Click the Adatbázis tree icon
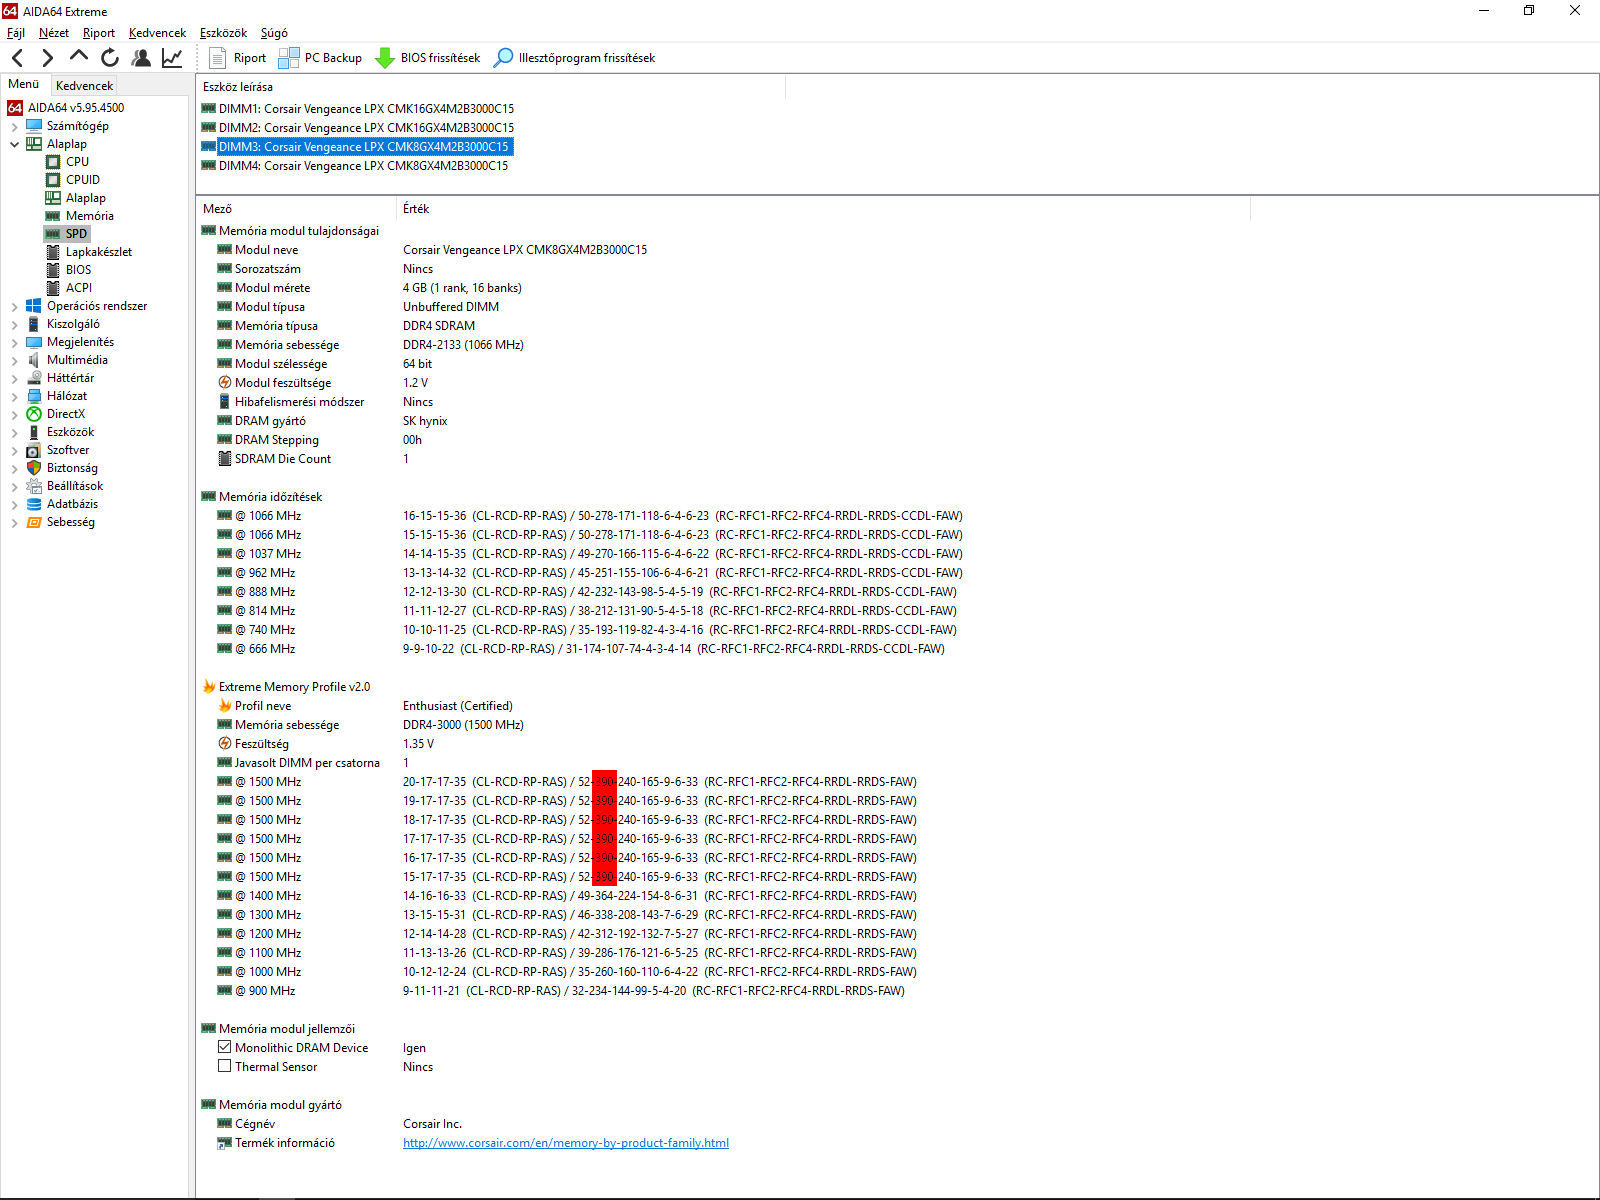 34,504
